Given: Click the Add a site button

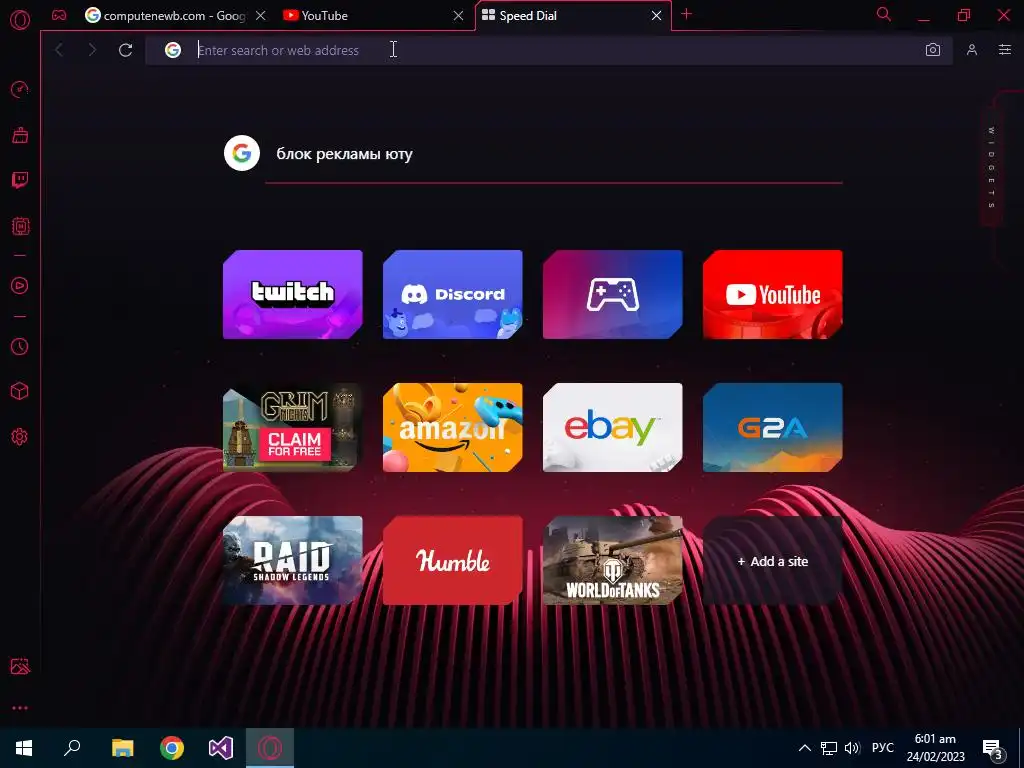Looking at the screenshot, I should (x=773, y=561).
